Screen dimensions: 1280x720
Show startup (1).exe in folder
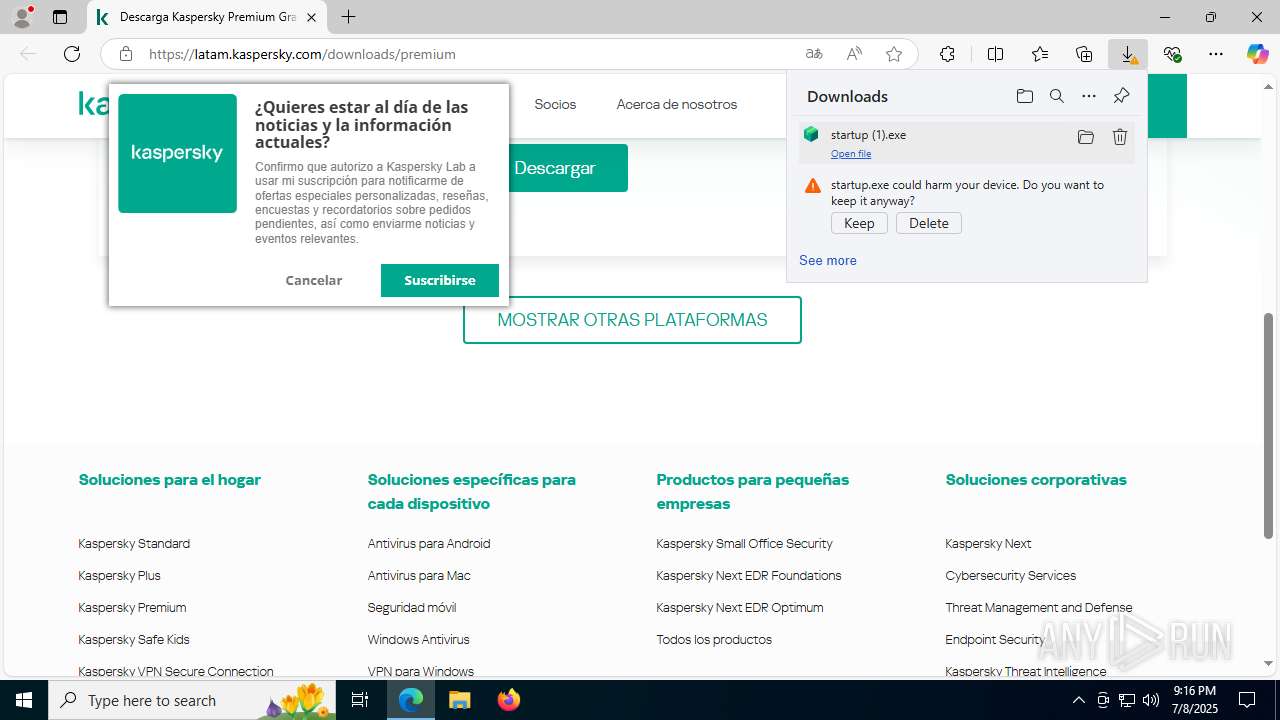point(1085,137)
